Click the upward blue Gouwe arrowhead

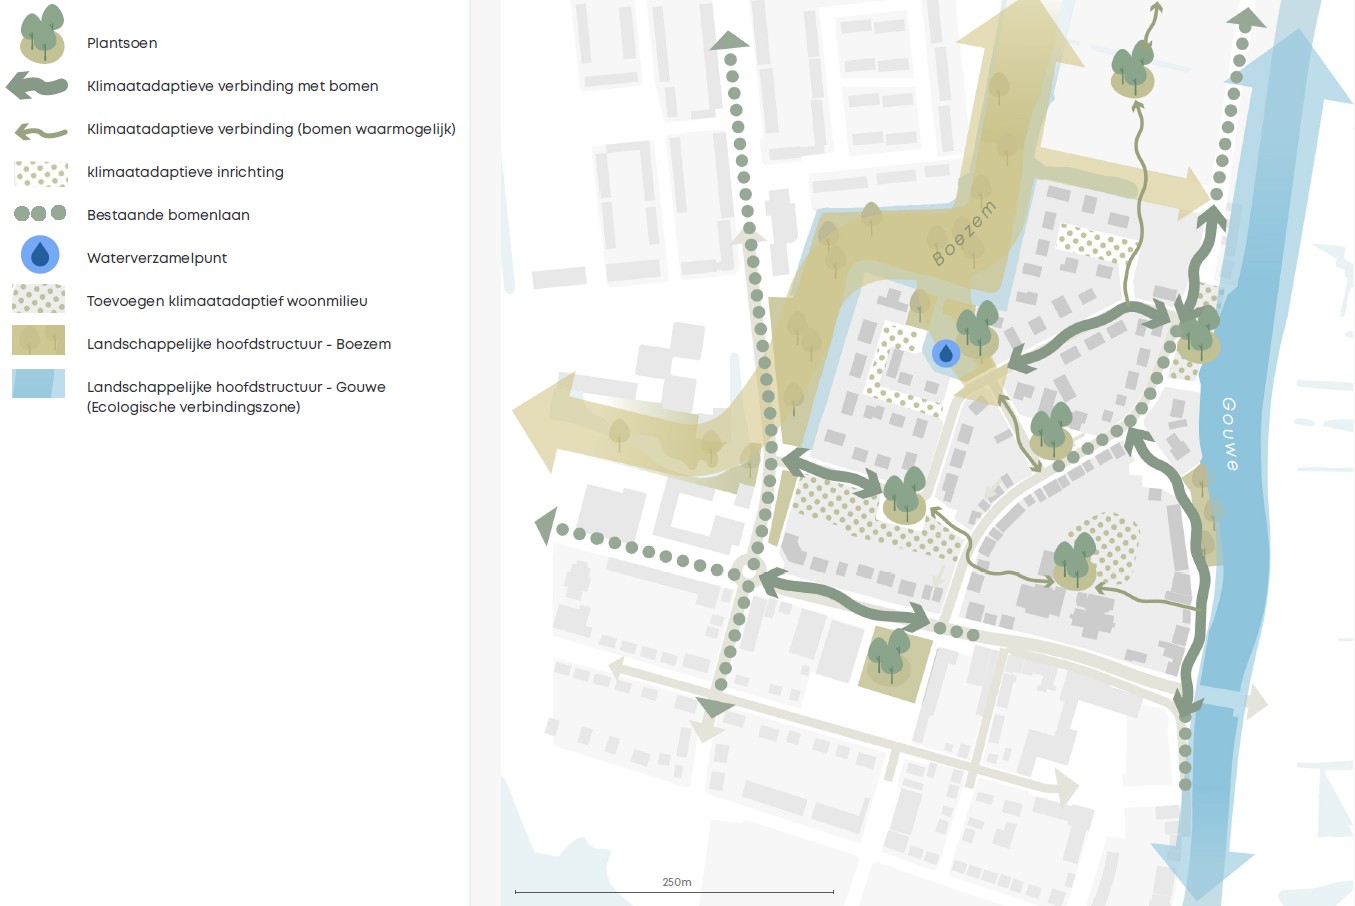click(x=1299, y=65)
